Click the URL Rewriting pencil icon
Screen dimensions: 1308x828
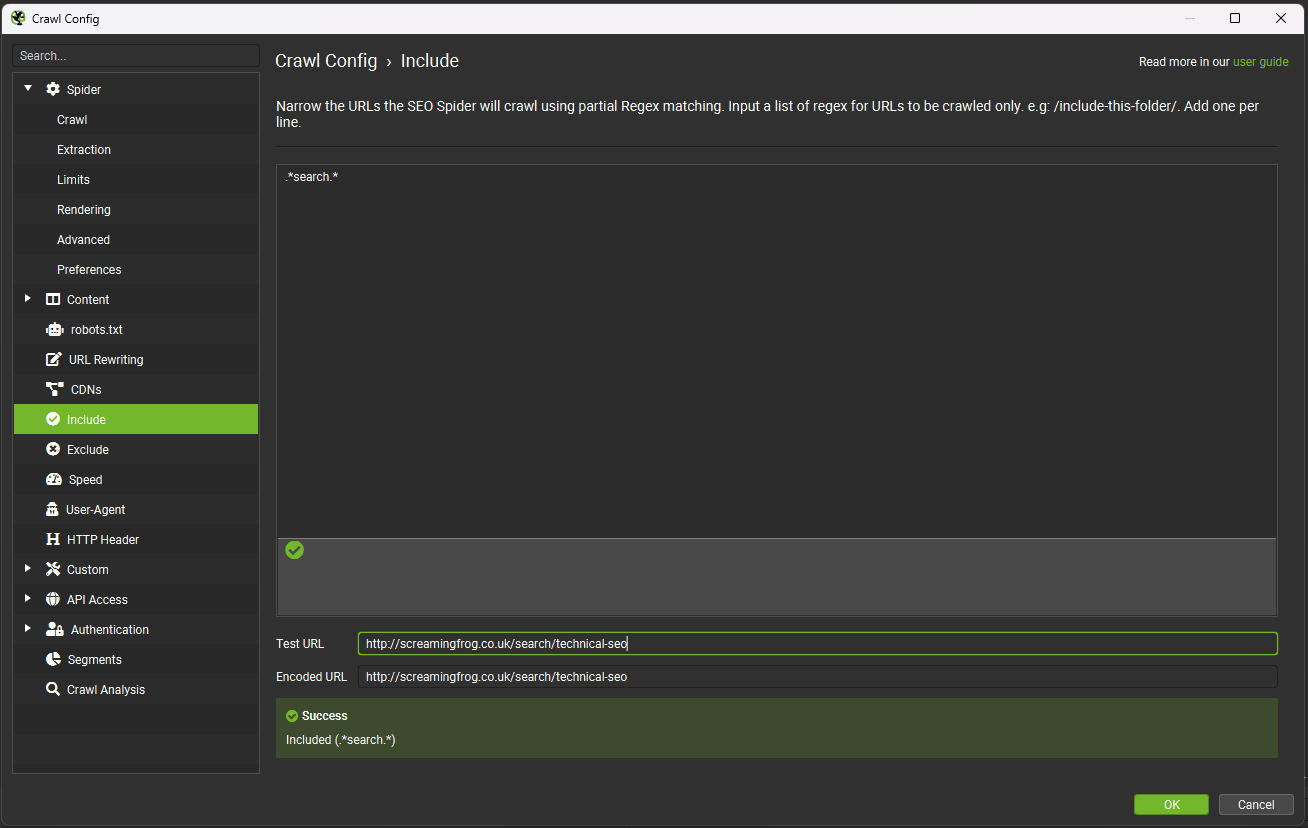click(x=54, y=360)
